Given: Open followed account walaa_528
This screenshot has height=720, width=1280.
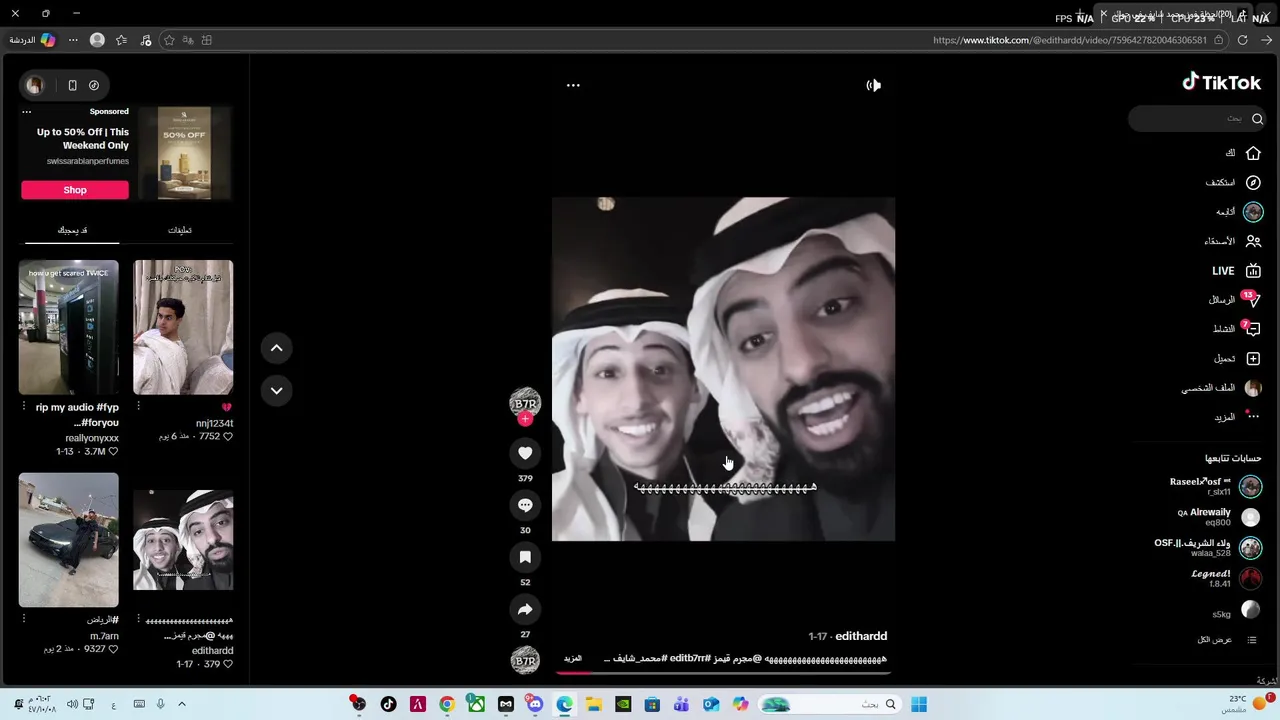Looking at the screenshot, I should tap(1208, 547).
